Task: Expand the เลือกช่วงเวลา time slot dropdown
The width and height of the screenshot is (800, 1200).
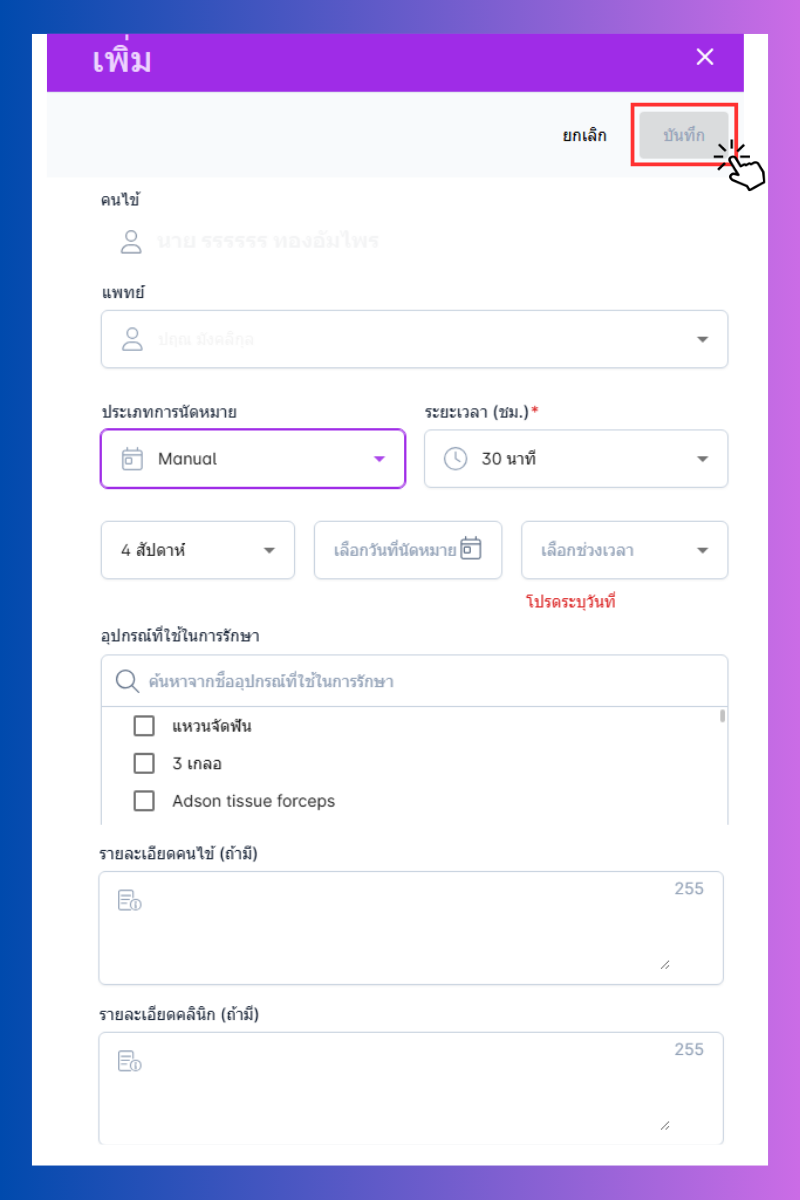Action: point(702,550)
